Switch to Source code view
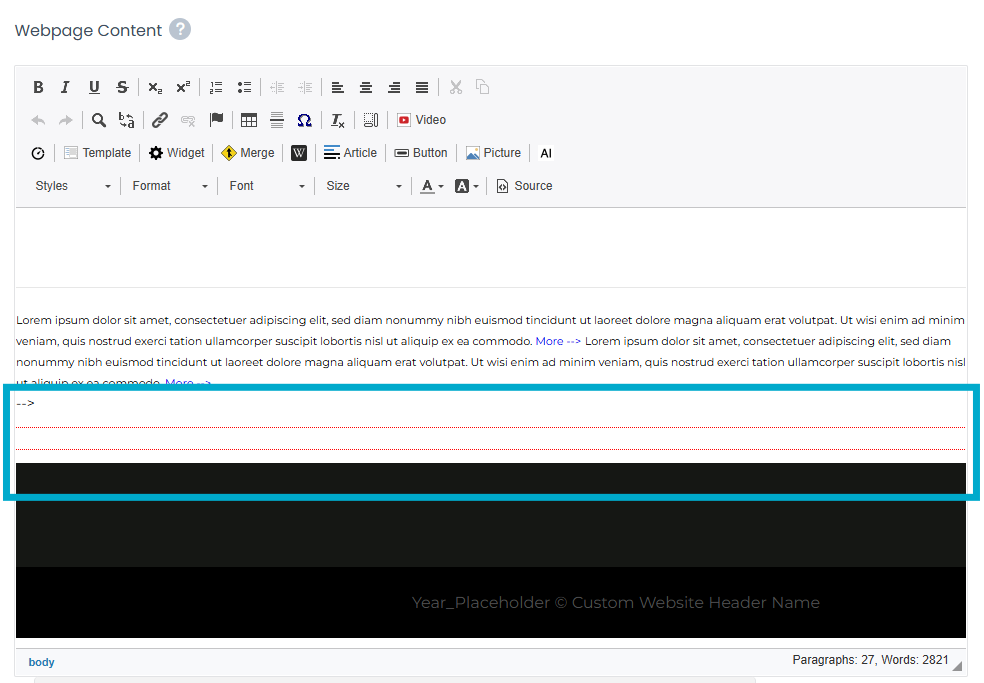 (x=524, y=186)
